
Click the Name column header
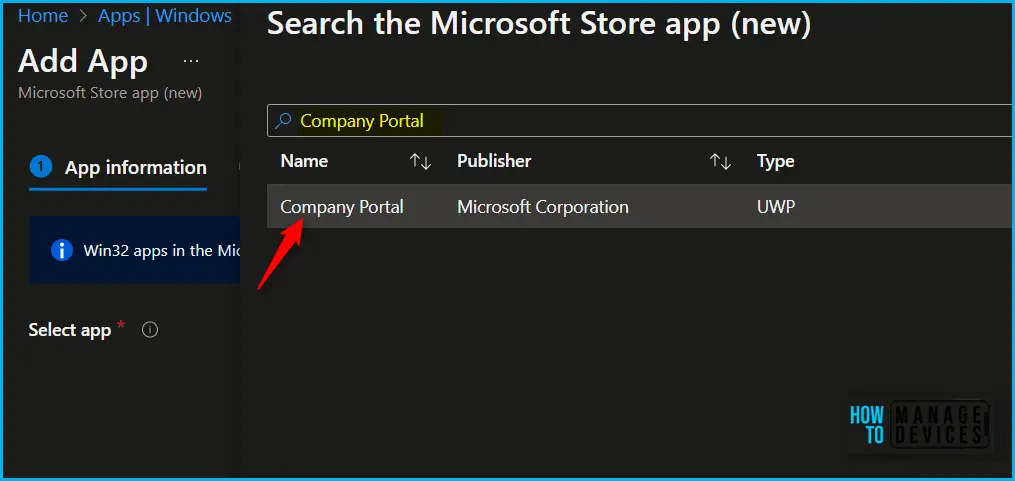[304, 161]
